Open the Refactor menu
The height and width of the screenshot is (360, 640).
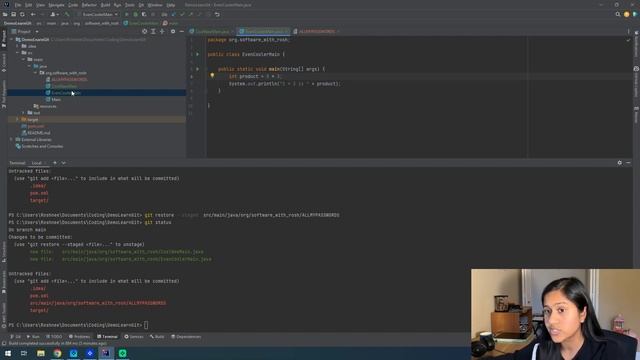click(89, 5)
